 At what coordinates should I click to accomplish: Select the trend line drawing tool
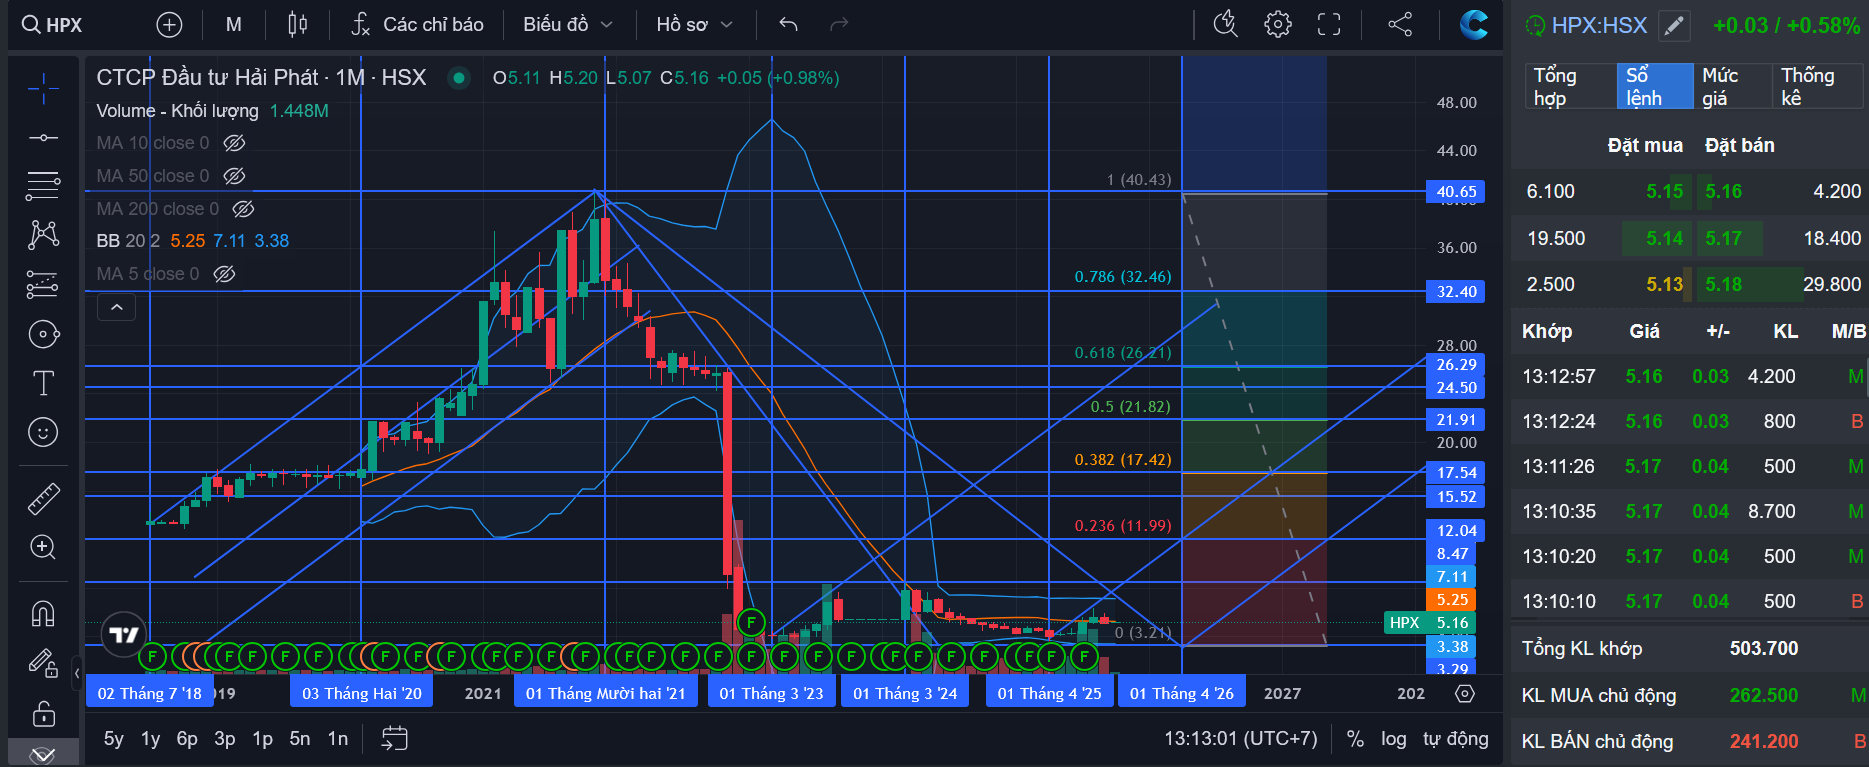pos(43,138)
